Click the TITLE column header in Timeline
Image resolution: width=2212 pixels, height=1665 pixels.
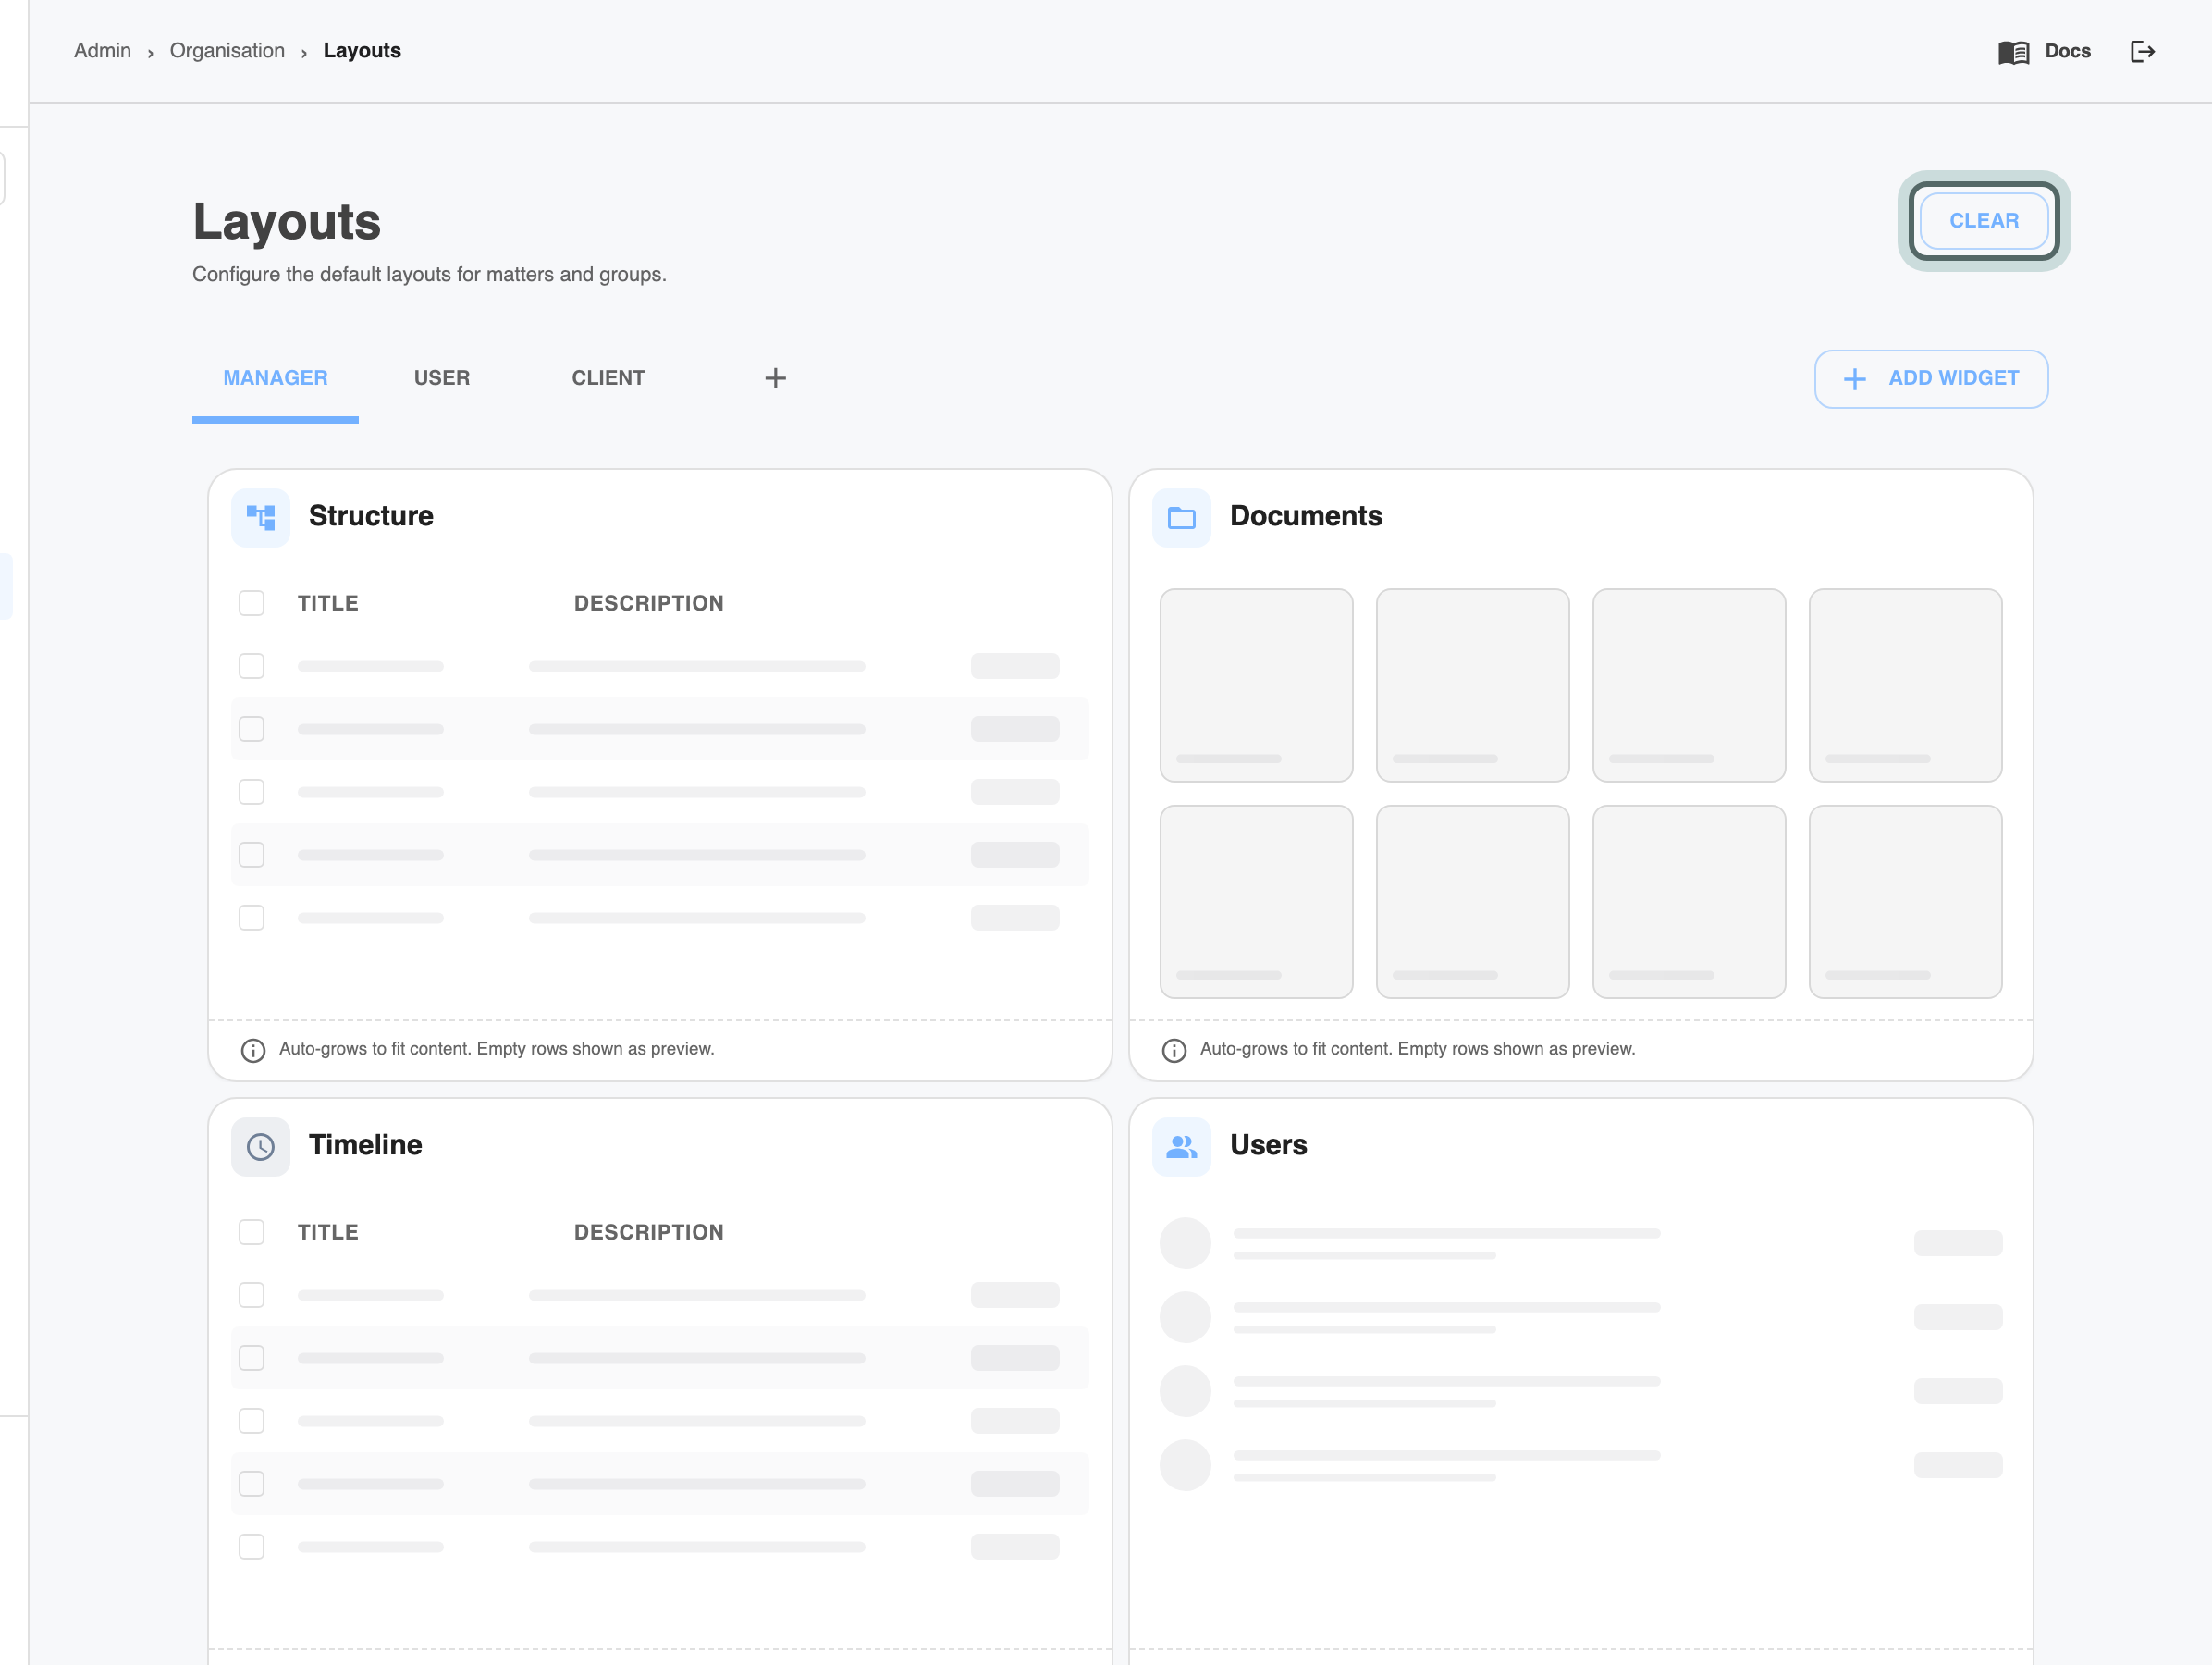328,1232
